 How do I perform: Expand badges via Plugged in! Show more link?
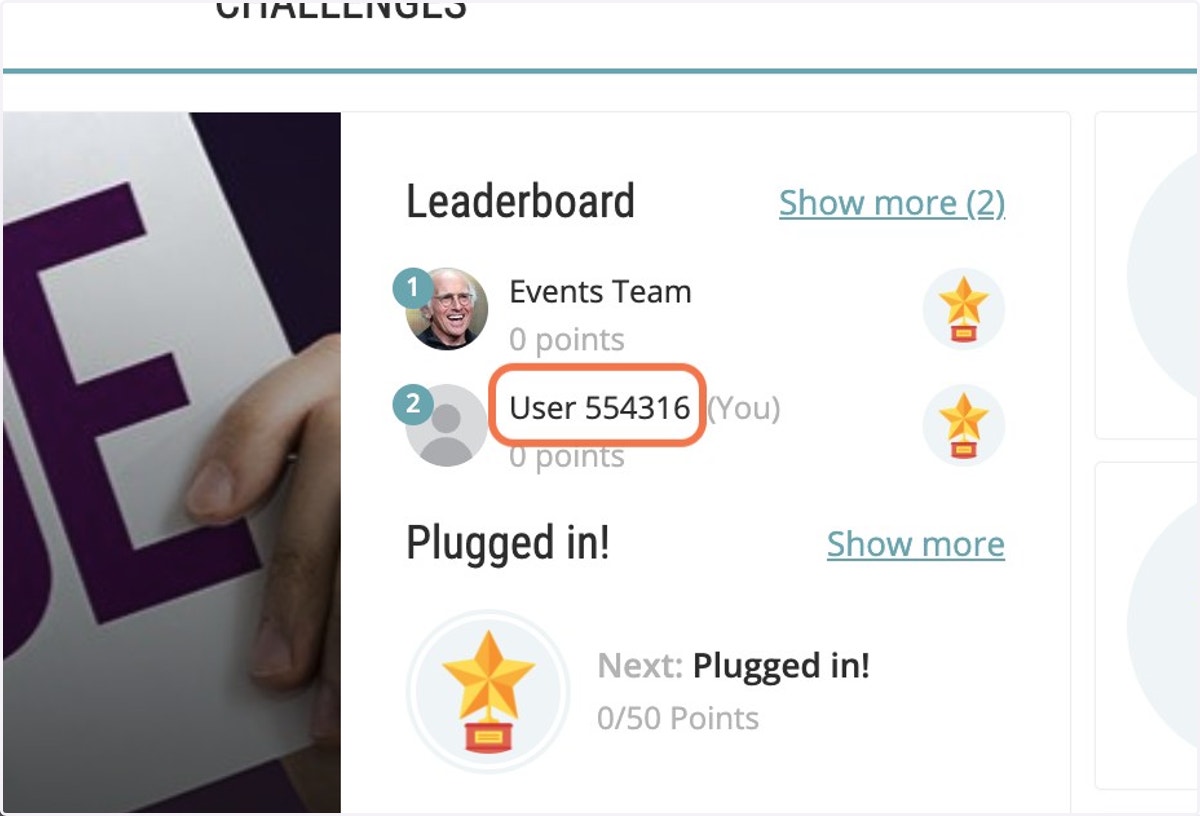[x=916, y=544]
